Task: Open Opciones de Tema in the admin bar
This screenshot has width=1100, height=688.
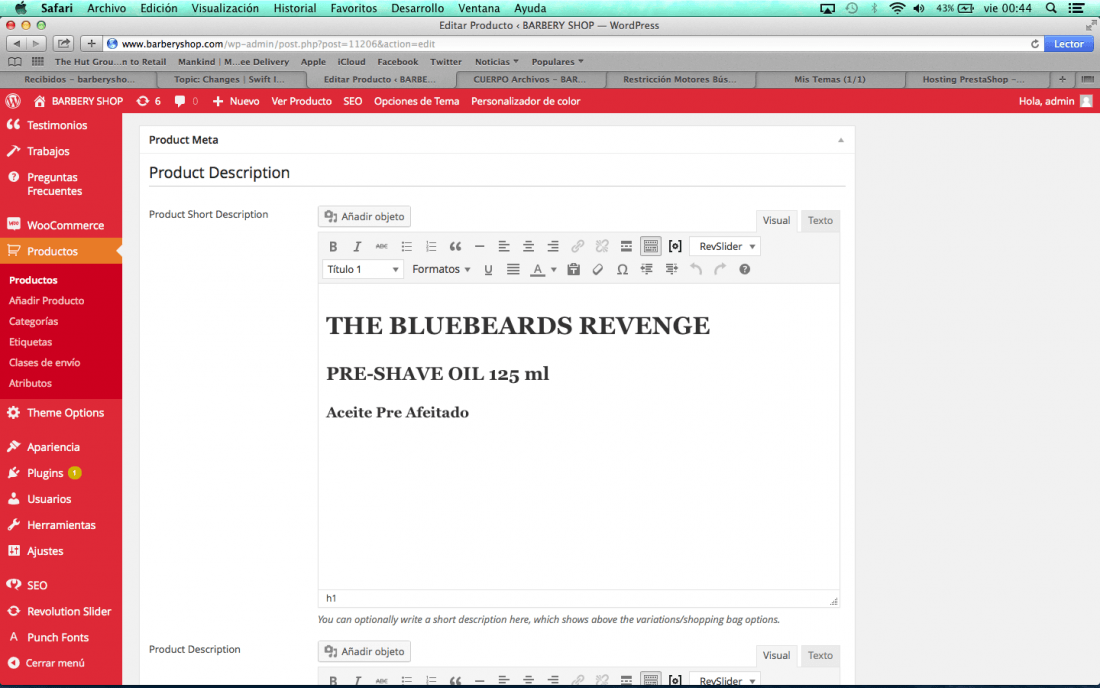Action: [x=417, y=101]
